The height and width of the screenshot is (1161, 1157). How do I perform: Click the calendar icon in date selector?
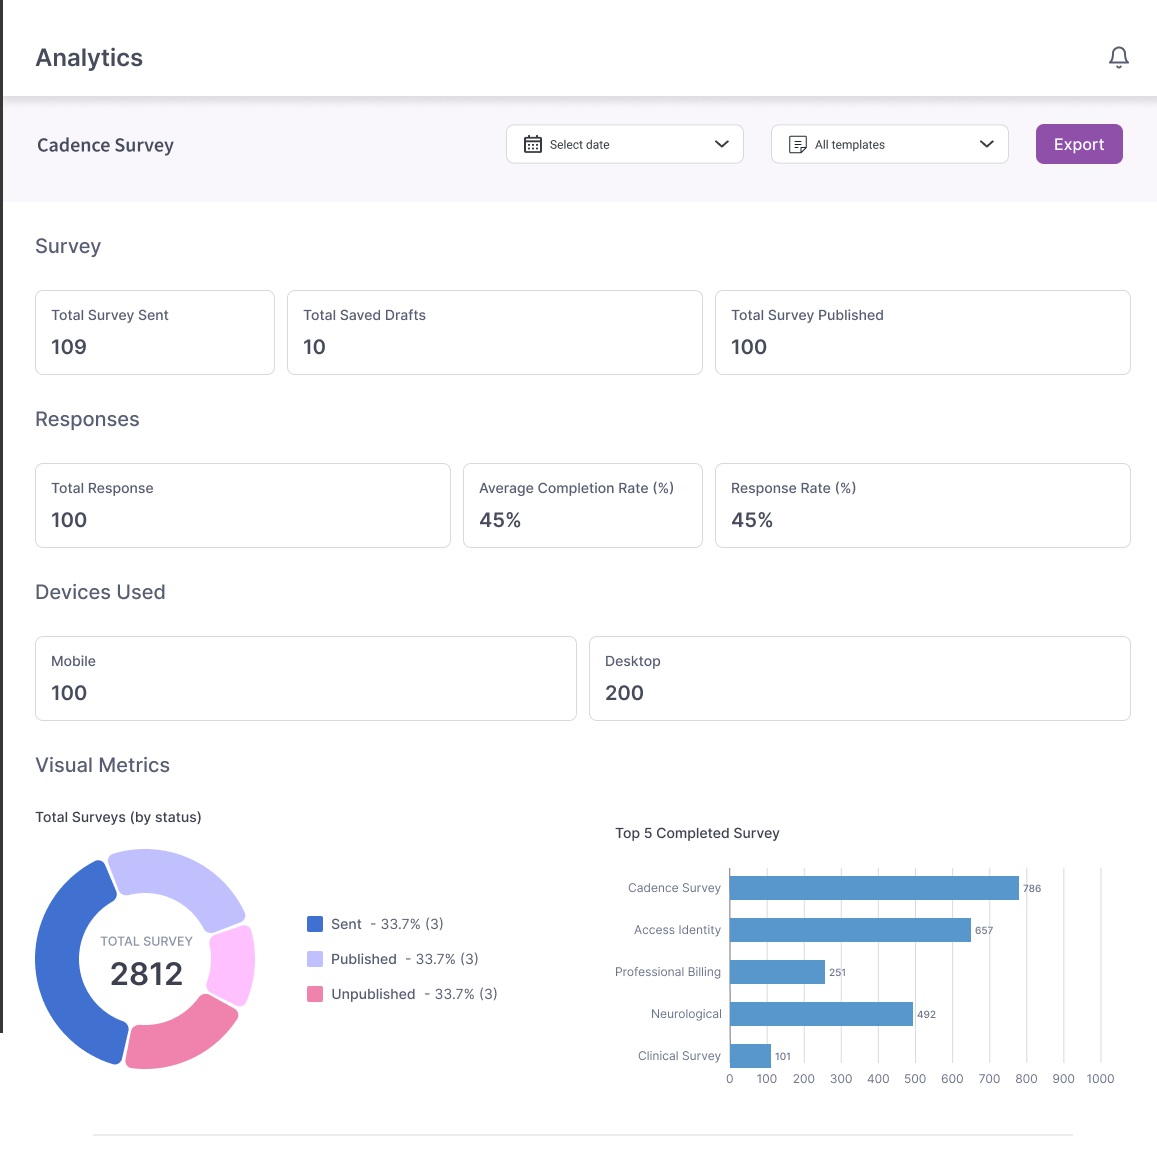click(533, 145)
